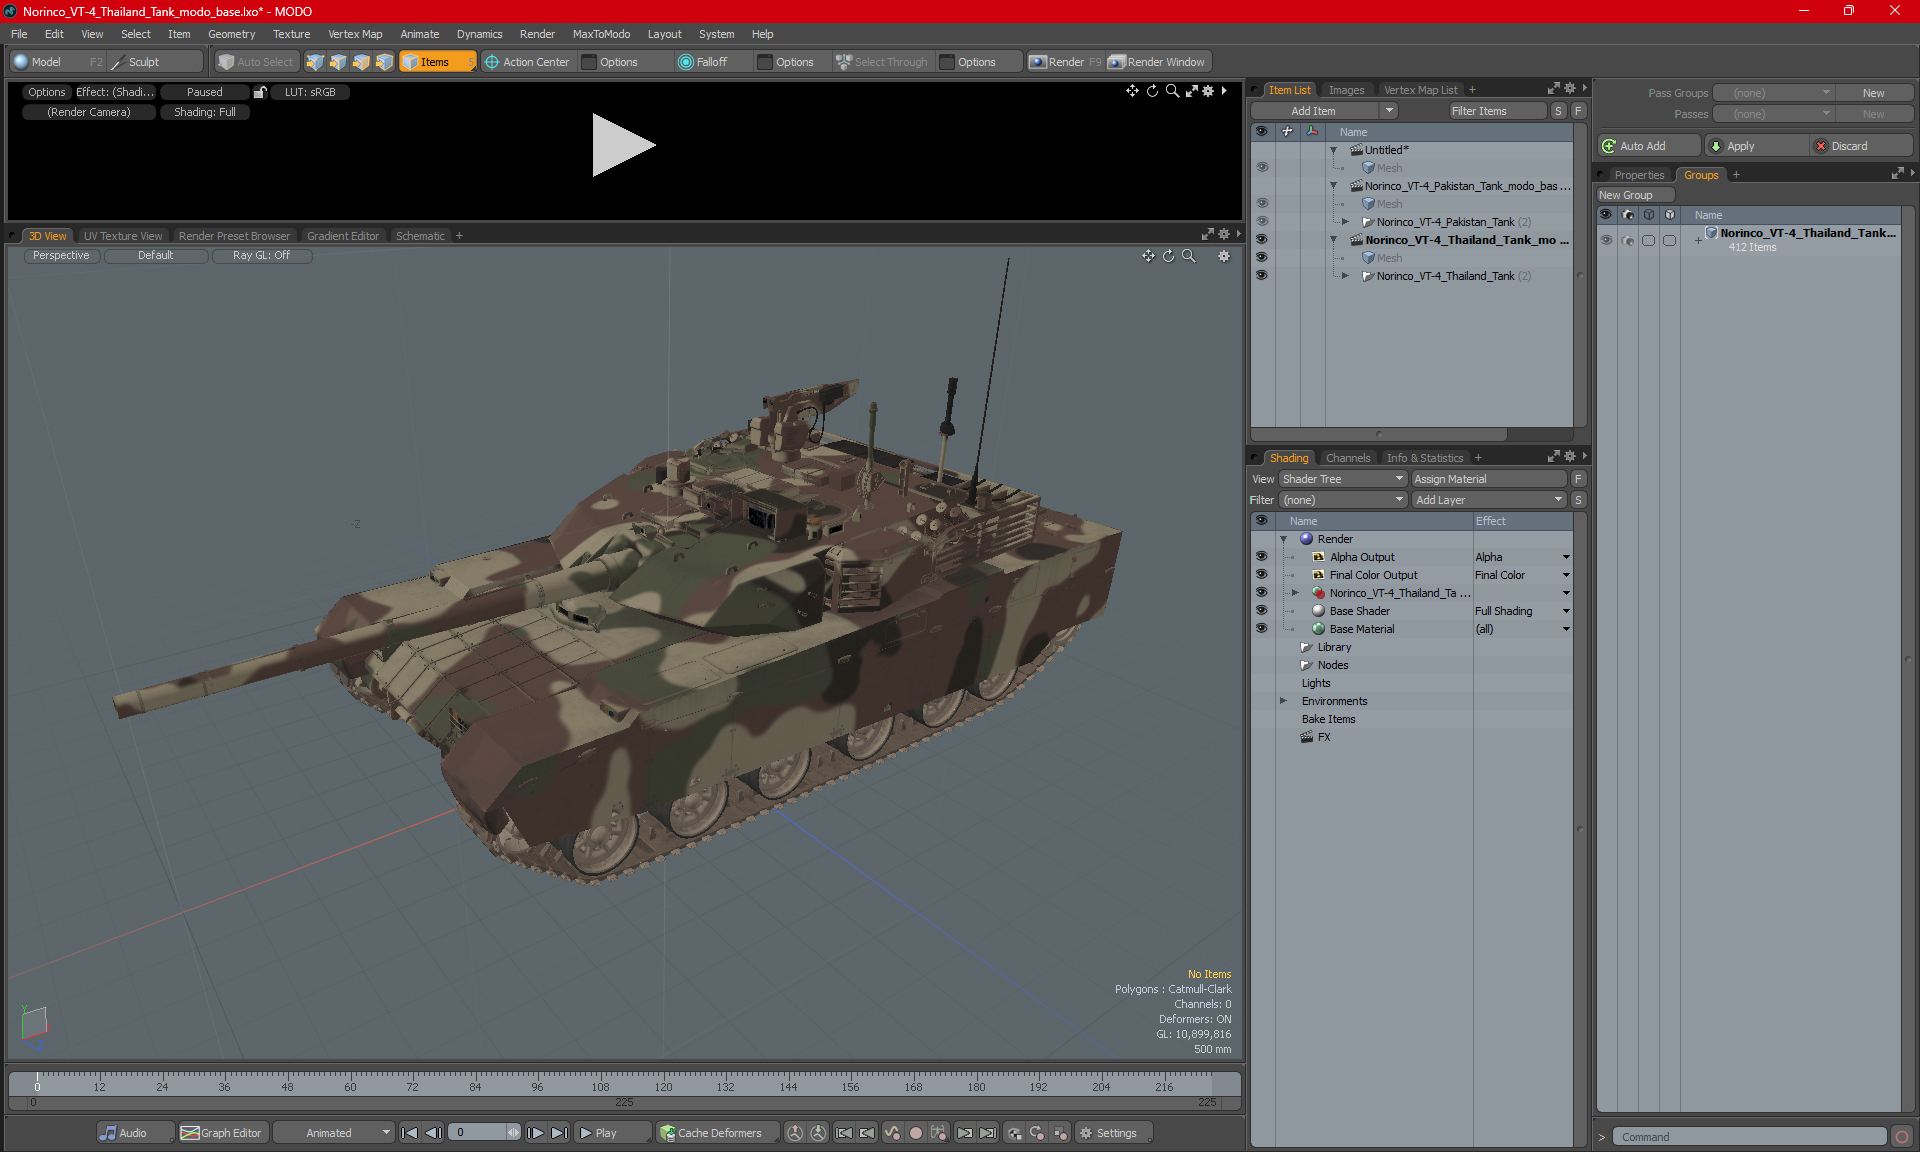Toggle visibility of Norinco_VT-4_Thailand_Tank group item
The image size is (1920, 1152).
pyautogui.click(x=1261, y=276)
